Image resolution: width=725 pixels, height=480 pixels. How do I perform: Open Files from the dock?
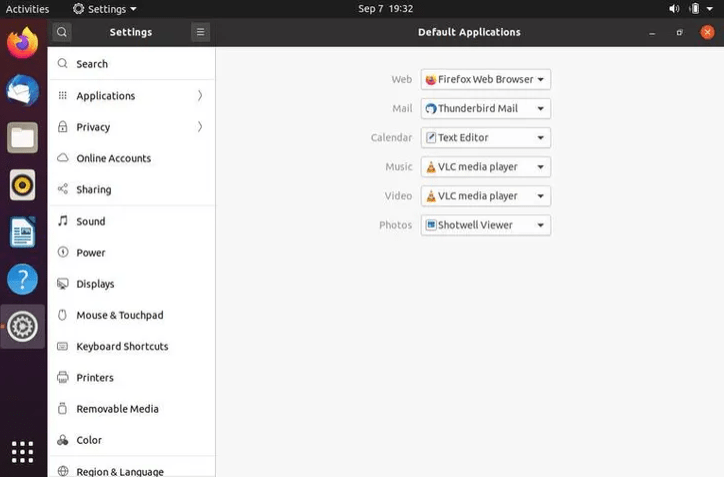[x=22, y=138]
